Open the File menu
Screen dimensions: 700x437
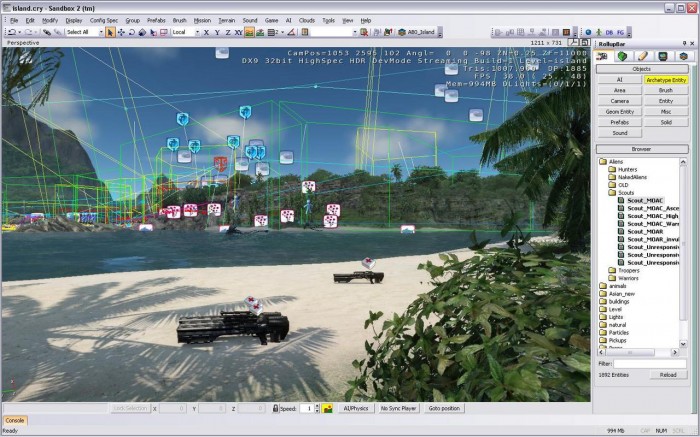(14, 21)
